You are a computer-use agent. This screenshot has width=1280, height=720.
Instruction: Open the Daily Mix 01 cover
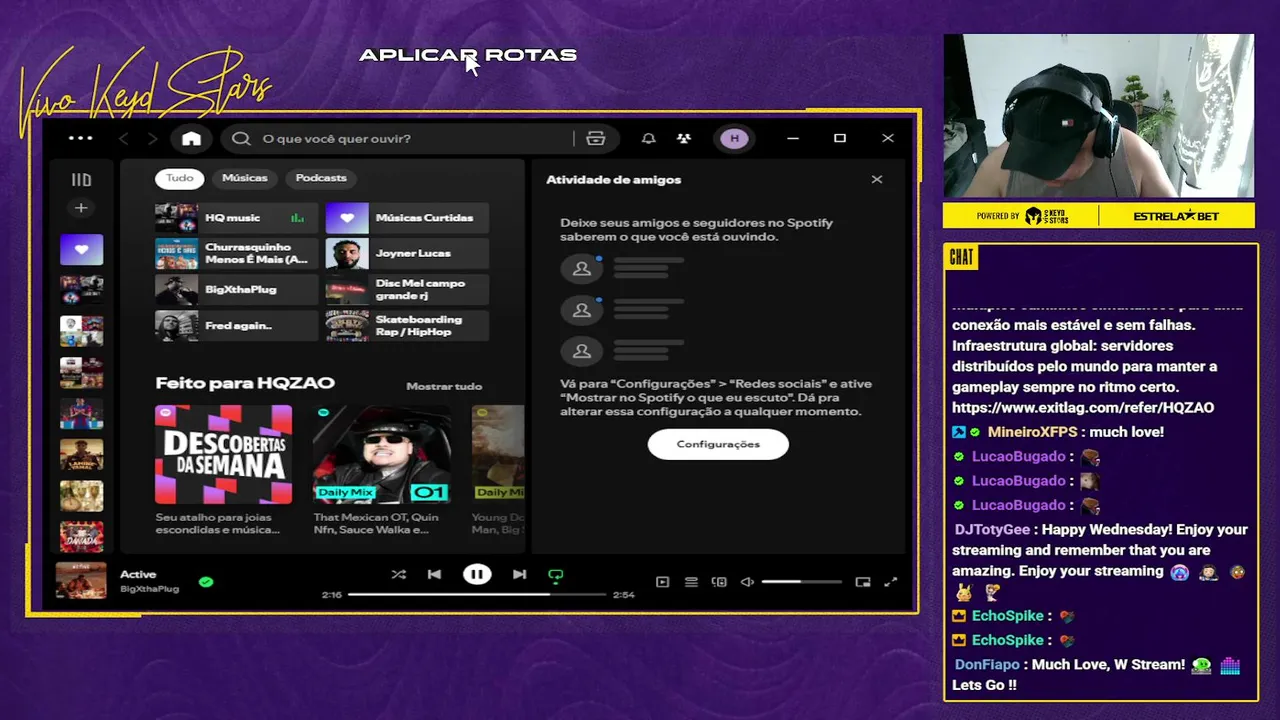coord(381,454)
